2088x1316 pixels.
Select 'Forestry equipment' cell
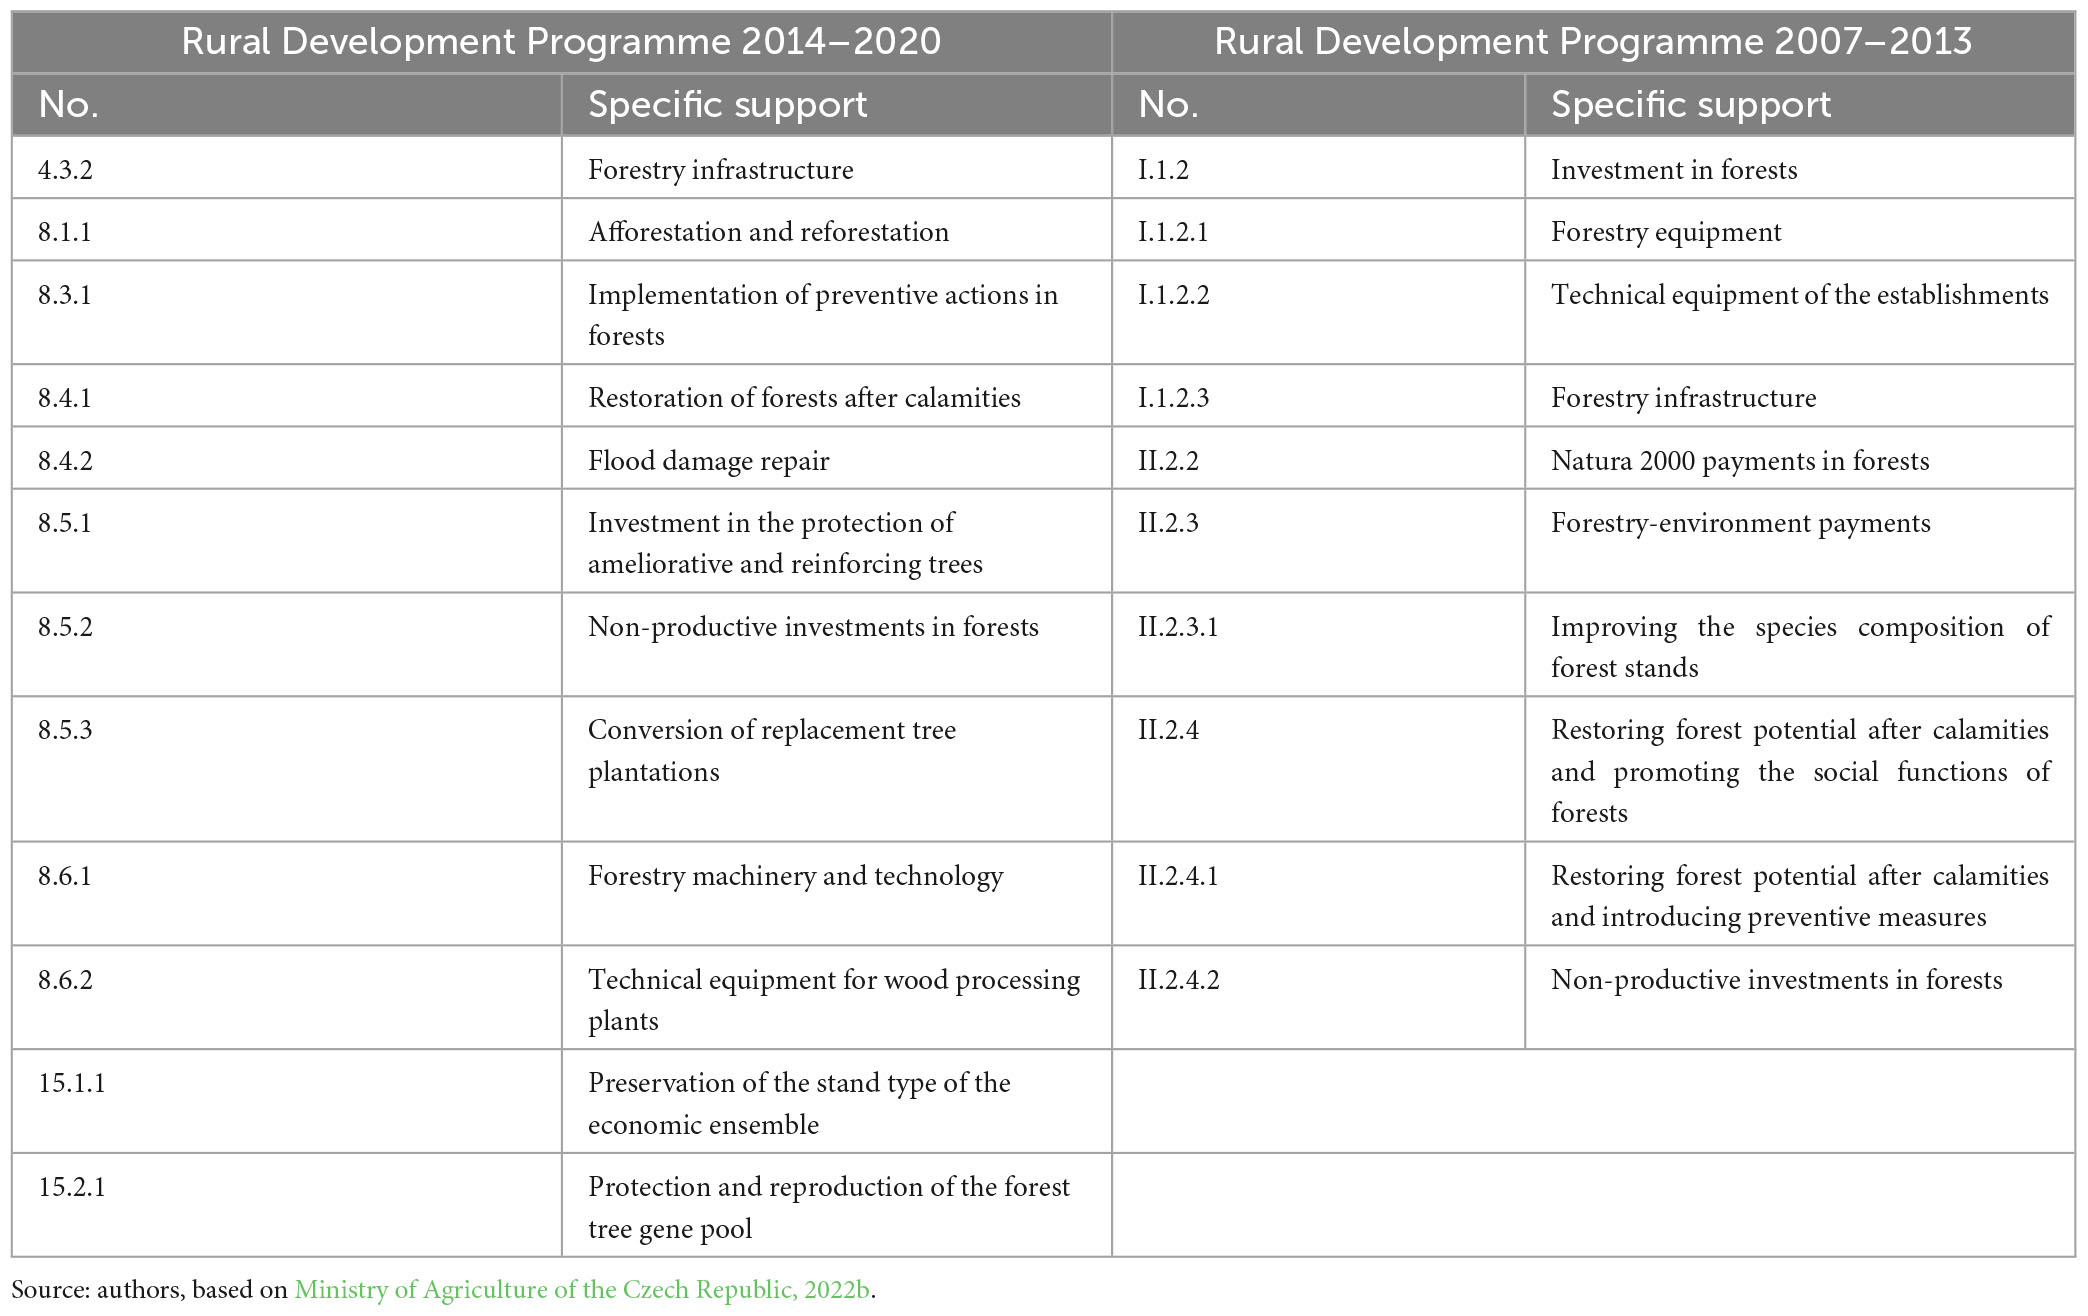pos(1800,230)
